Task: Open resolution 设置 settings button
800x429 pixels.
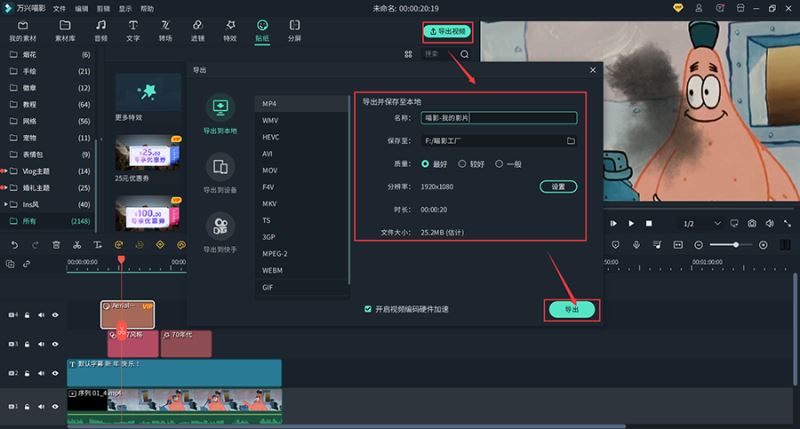Action: click(558, 187)
